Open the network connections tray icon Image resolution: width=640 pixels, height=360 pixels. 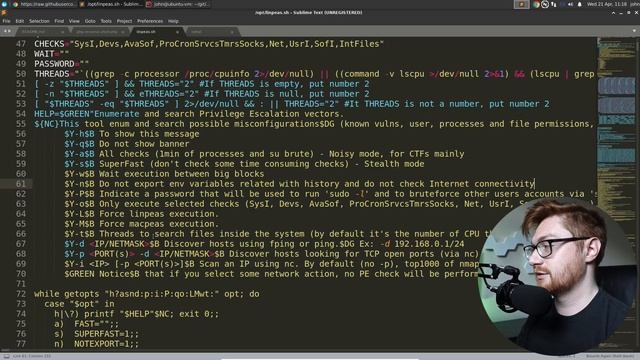click(553, 4)
